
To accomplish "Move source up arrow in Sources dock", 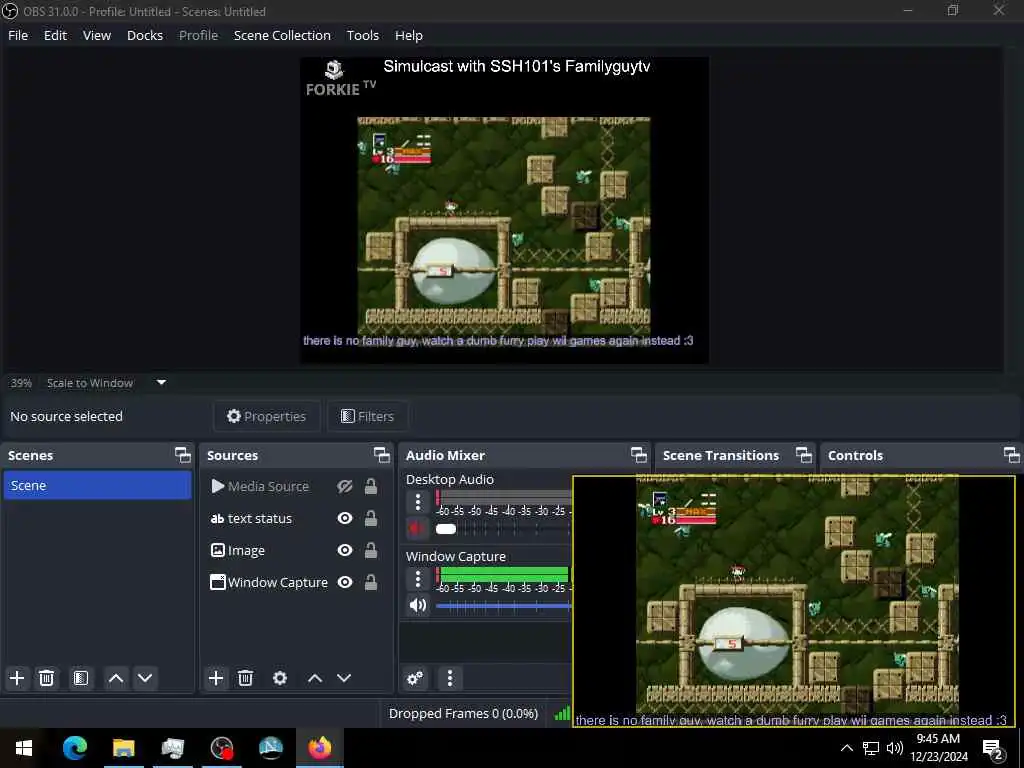I will (315, 678).
